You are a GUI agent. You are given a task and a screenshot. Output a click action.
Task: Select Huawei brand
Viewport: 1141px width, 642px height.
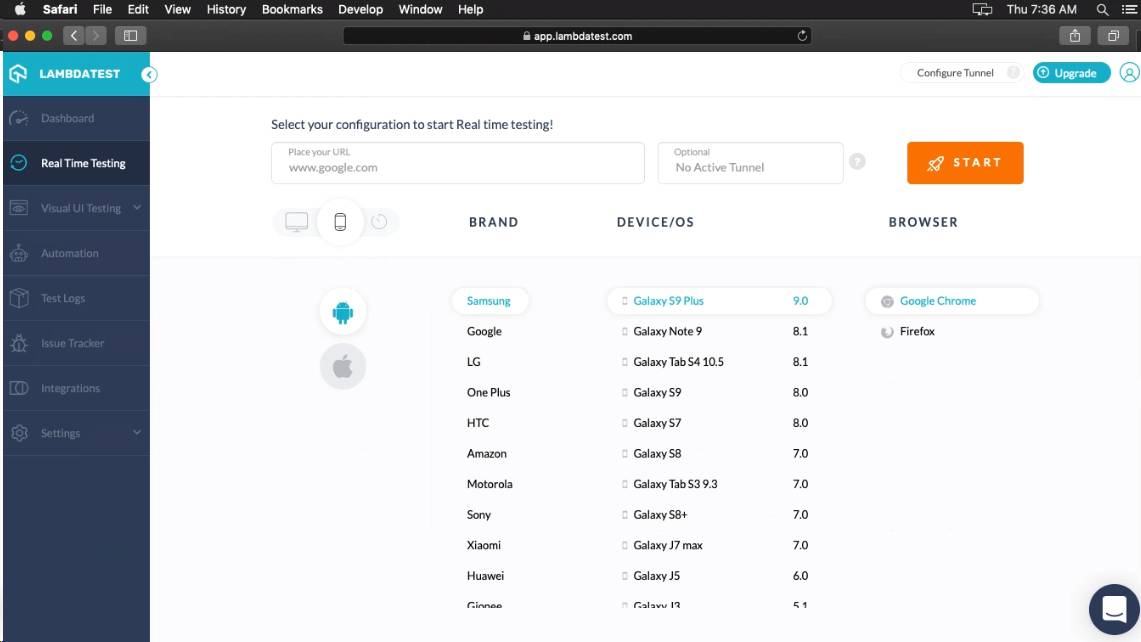tap(485, 576)
